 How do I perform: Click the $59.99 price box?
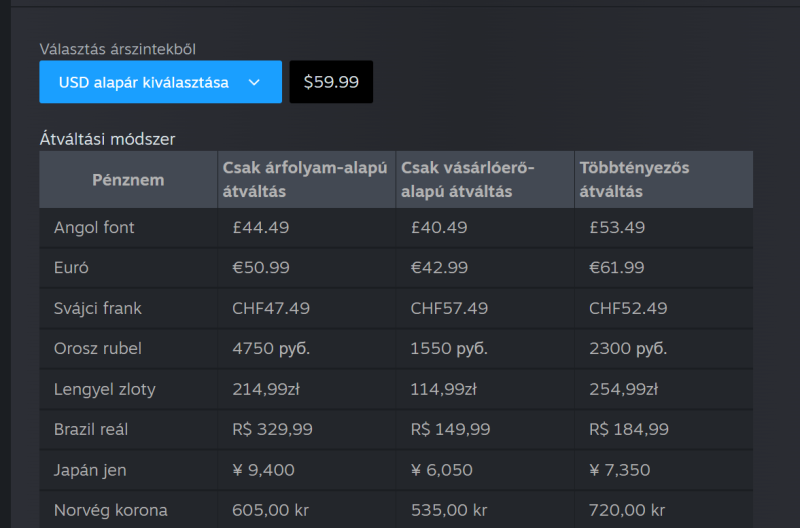331,82
